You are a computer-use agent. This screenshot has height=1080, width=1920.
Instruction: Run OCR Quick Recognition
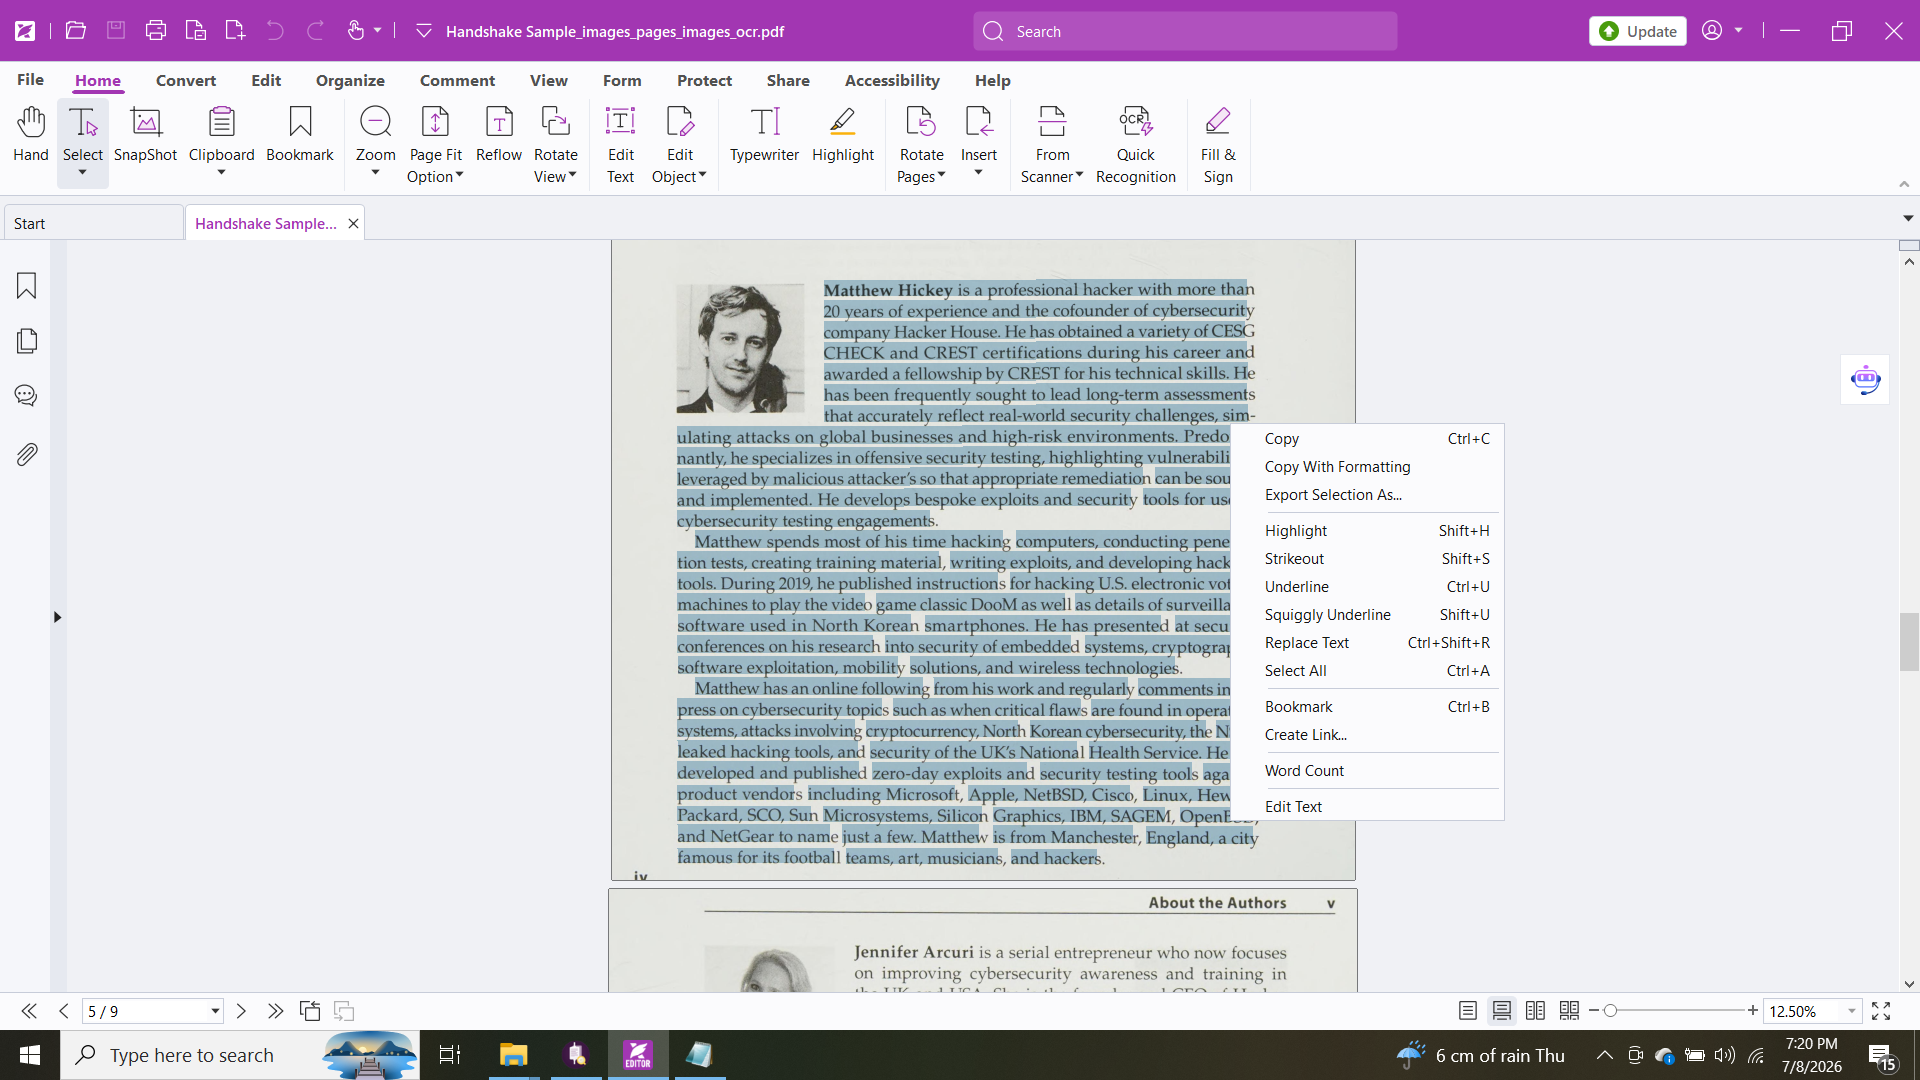(x=1136, y=145)
